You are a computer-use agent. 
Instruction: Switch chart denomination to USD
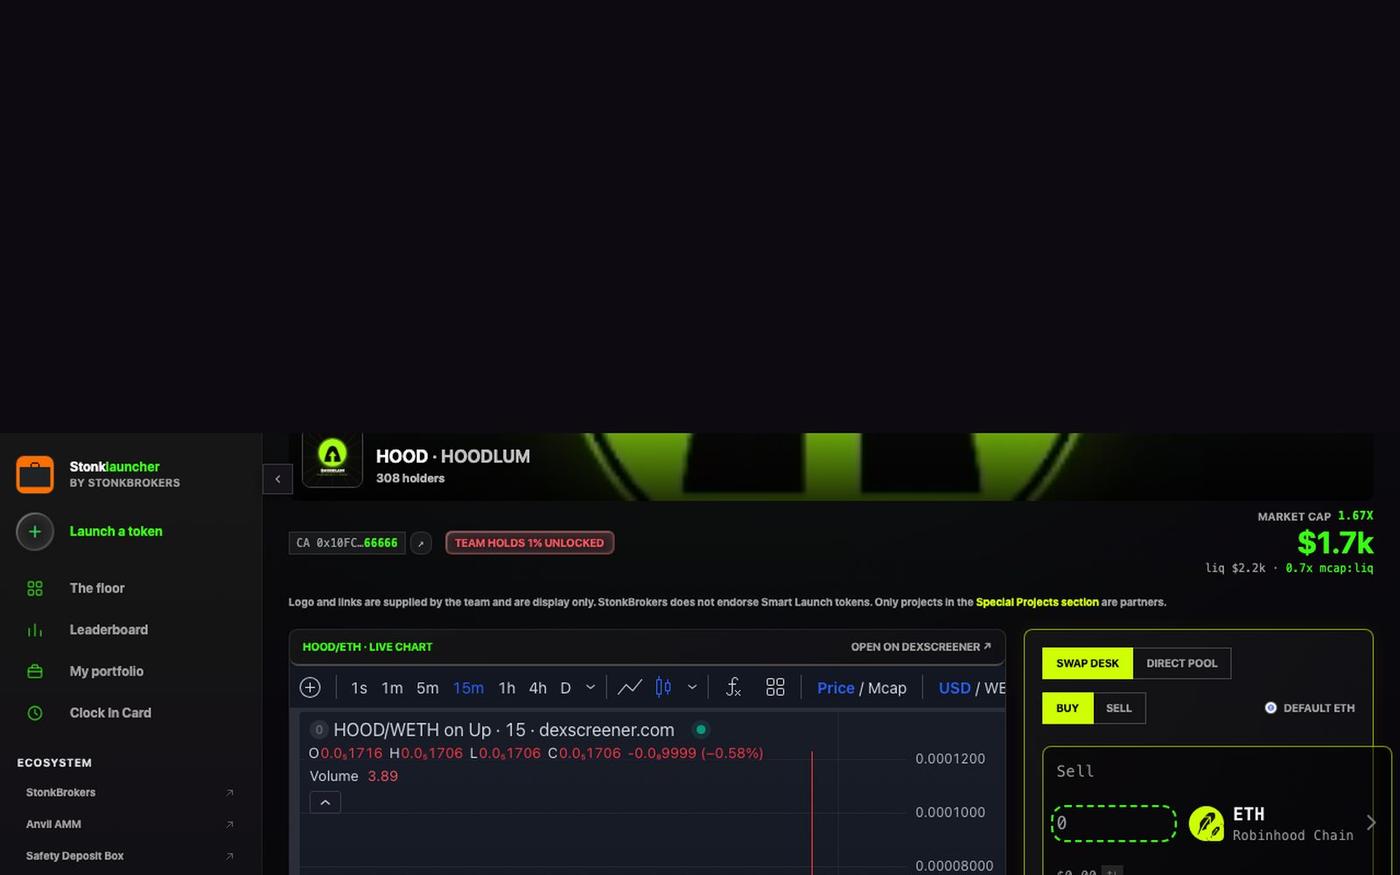click(x=954, y=688)
